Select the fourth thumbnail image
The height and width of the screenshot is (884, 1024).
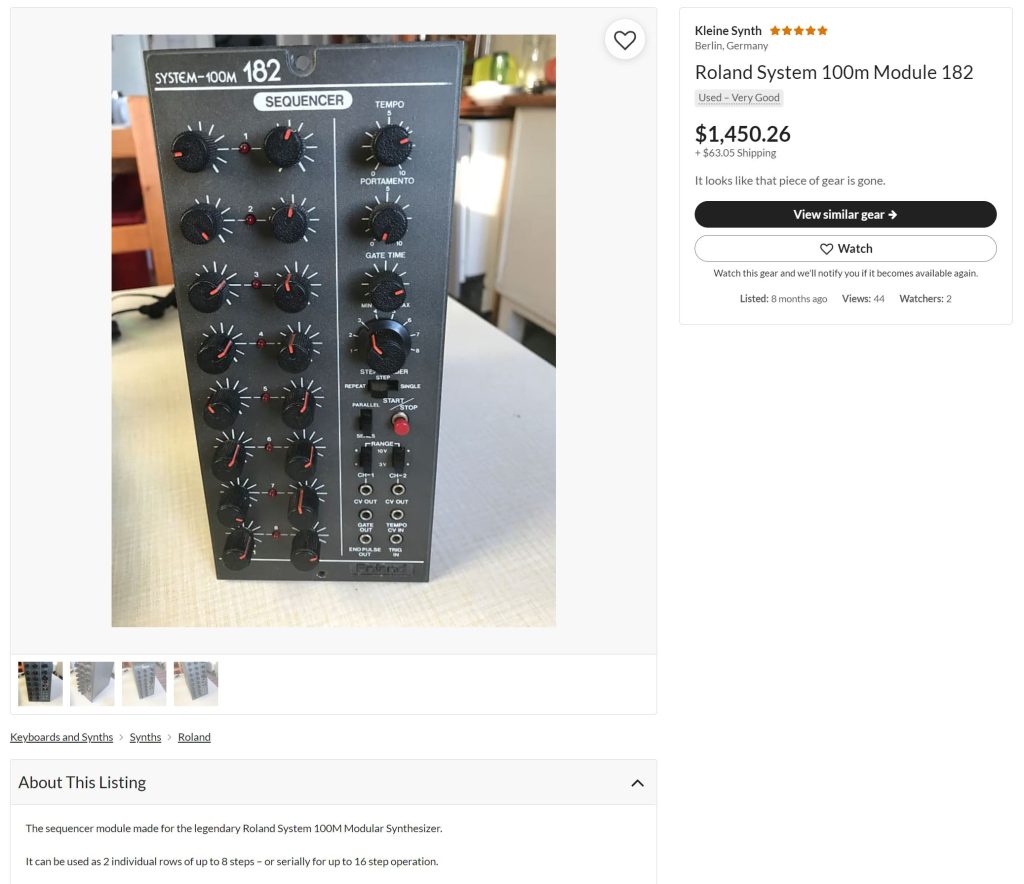coord(196,684)
